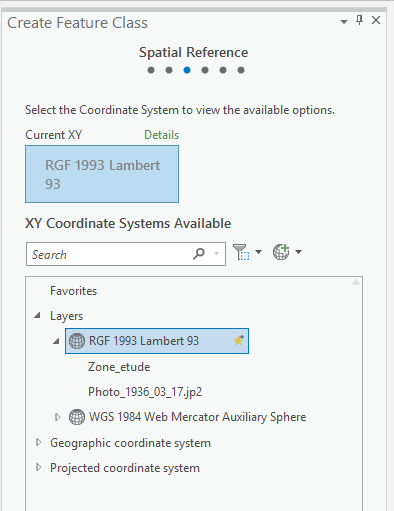
Task: Open the add coordinate system dropdown arrow
Action: point(299,252)
